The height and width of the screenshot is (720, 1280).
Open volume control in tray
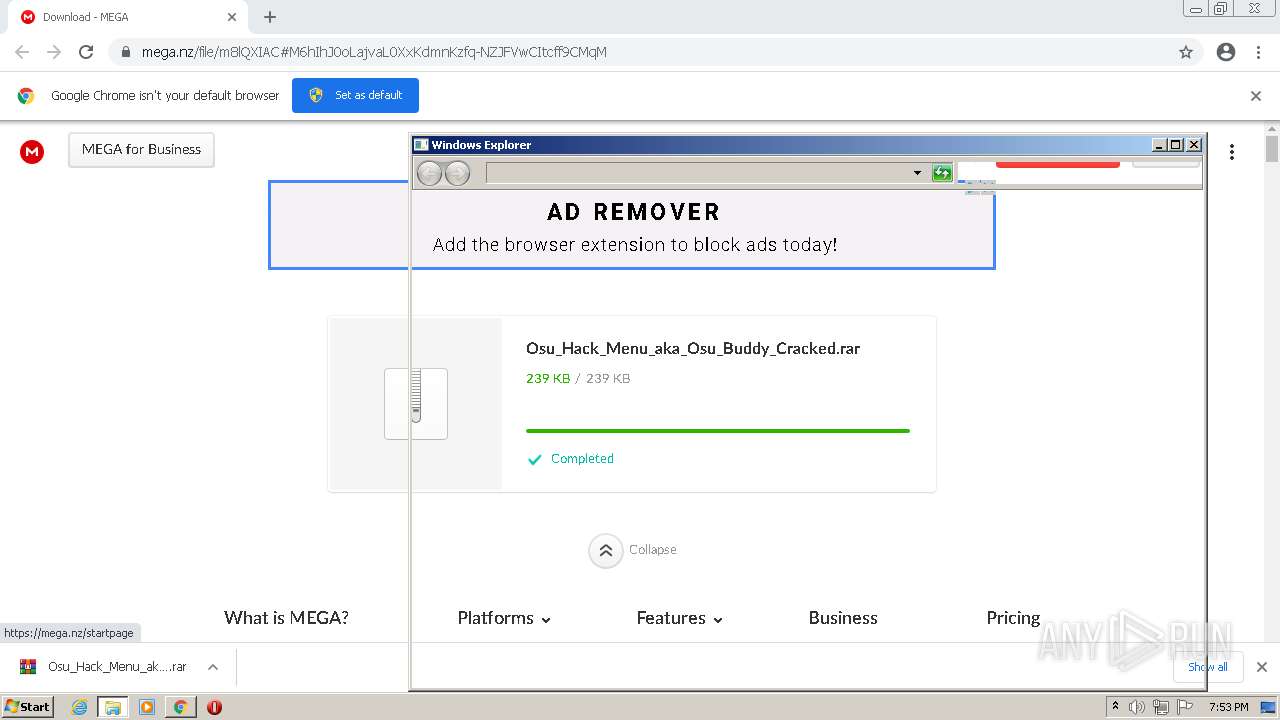pyautogui.click(x=1137, y=707)
